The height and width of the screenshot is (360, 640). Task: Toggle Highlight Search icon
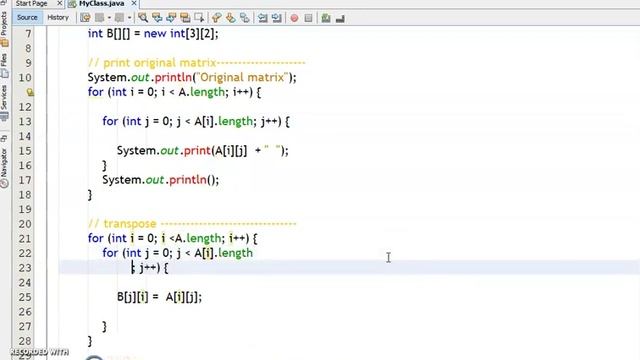click(x=185, y=18)
